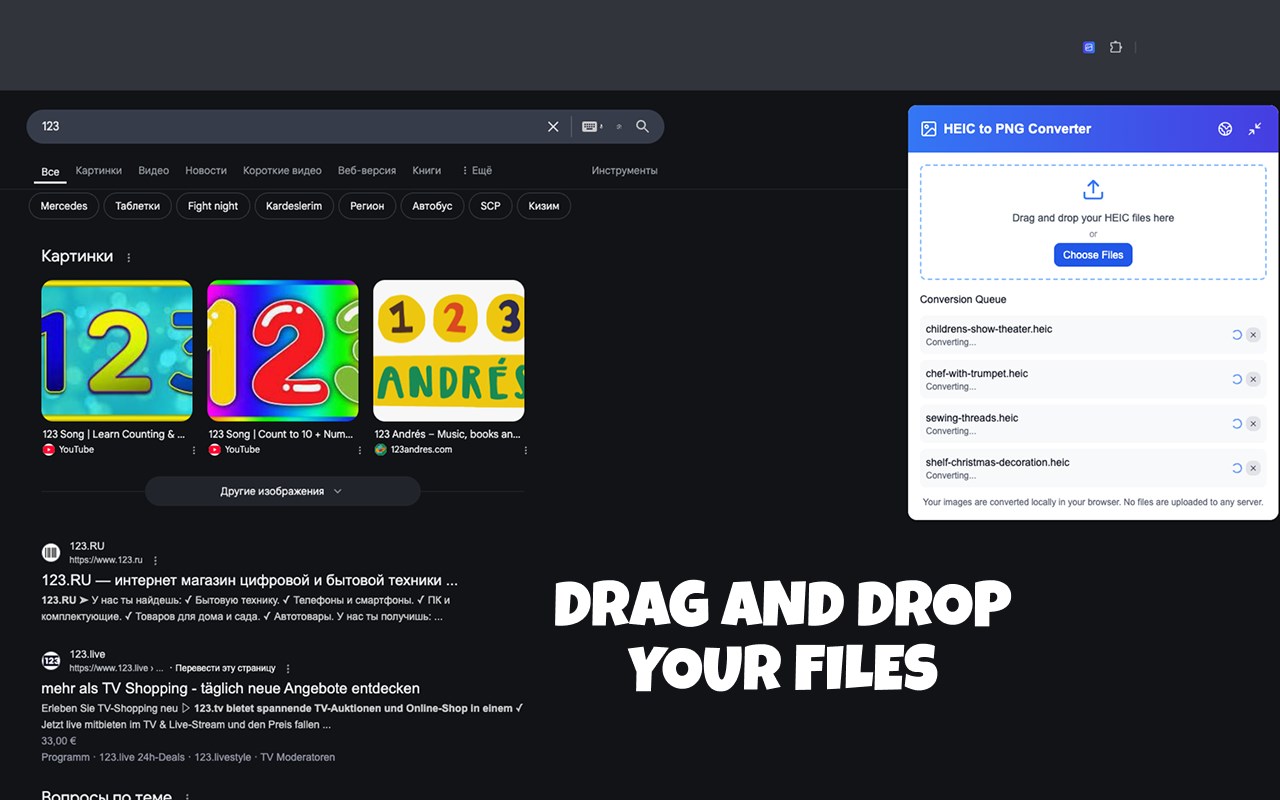Open the on-screen keyboard icon in search bar
Viewport: 1280px width, 800px height.
click(590, 127)
